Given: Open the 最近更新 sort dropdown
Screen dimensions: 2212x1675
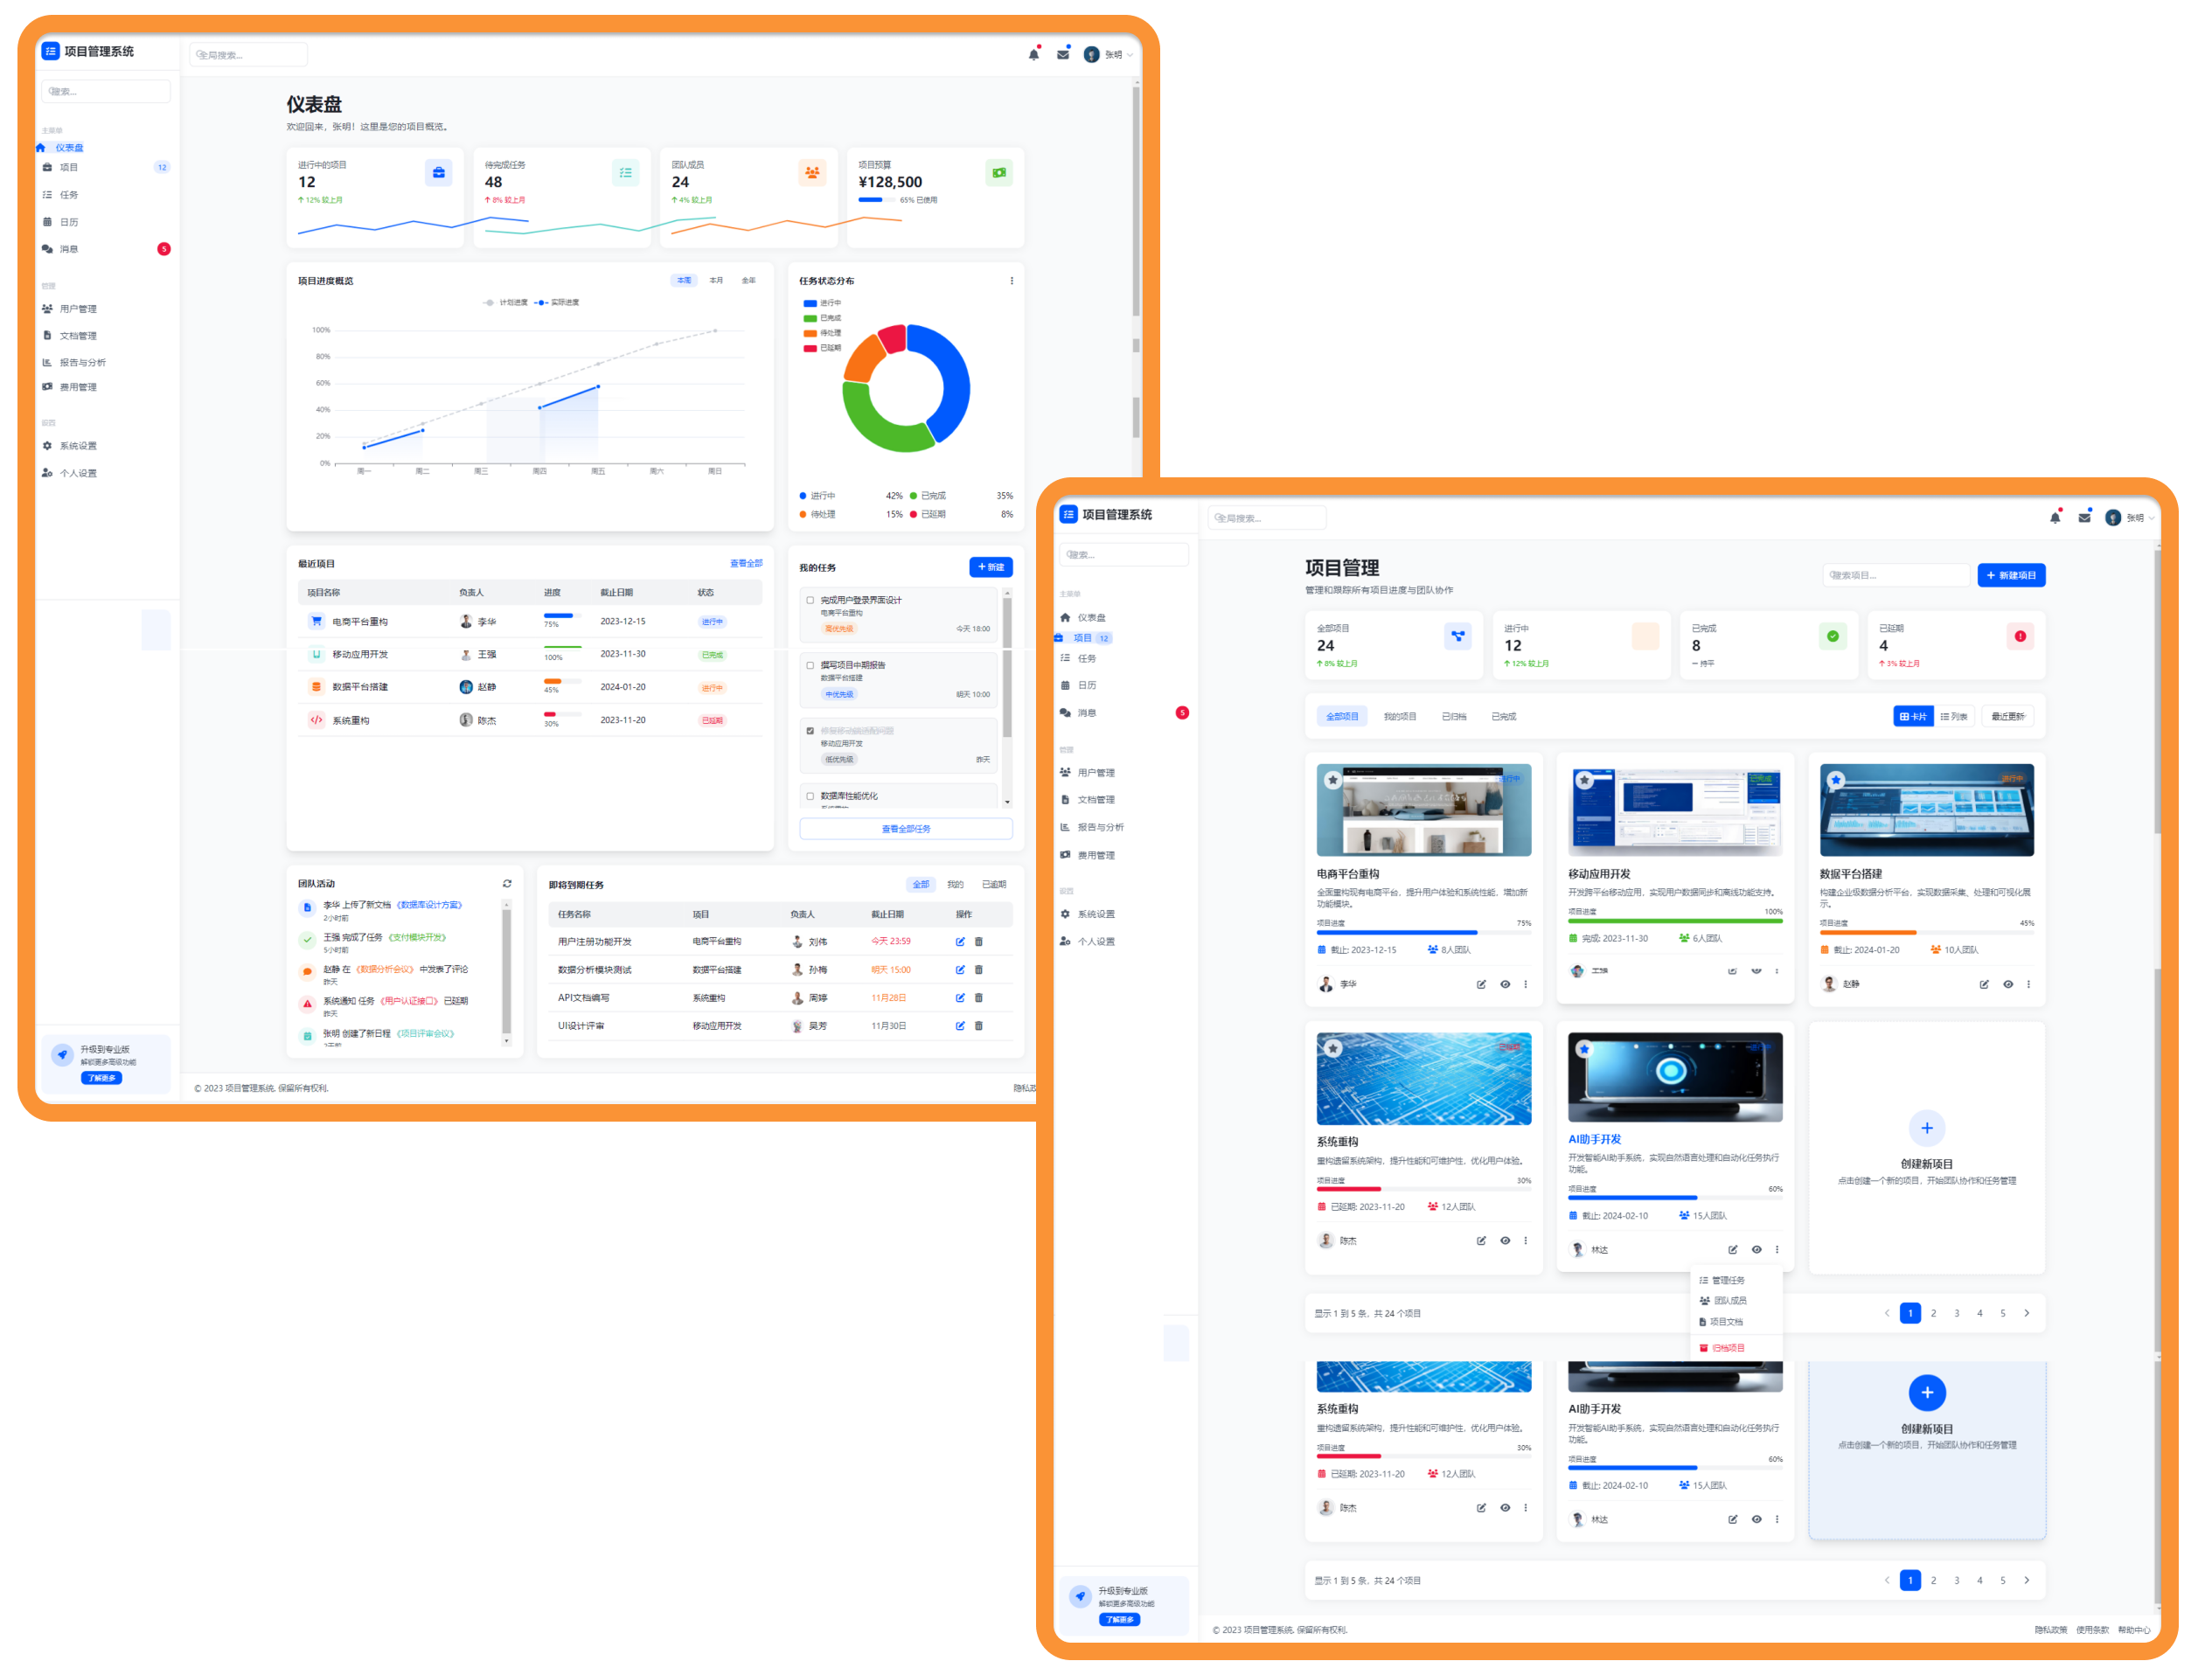Looking at the screenshot, I should coord(2007,717).
